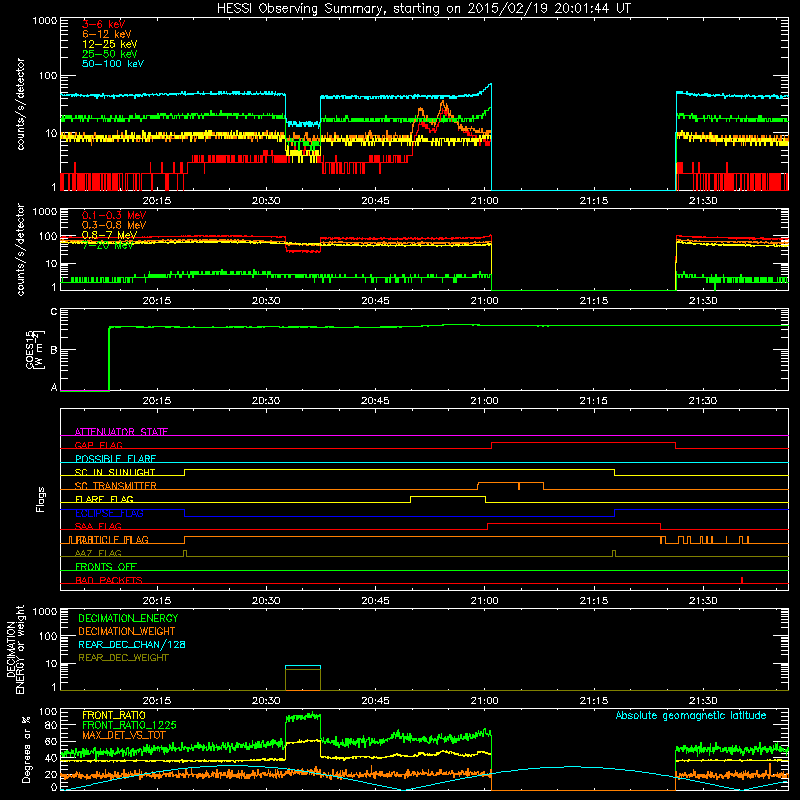
Task: Click the DECIMATION_ENERGY legend label
Action: click(128, 618)
